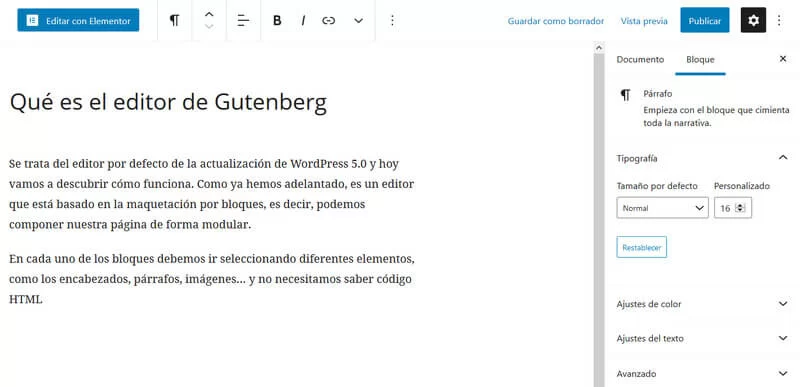Click the scrollbar up arrow
The height and width of the screenshot is (387, 800).
(599, 48)
